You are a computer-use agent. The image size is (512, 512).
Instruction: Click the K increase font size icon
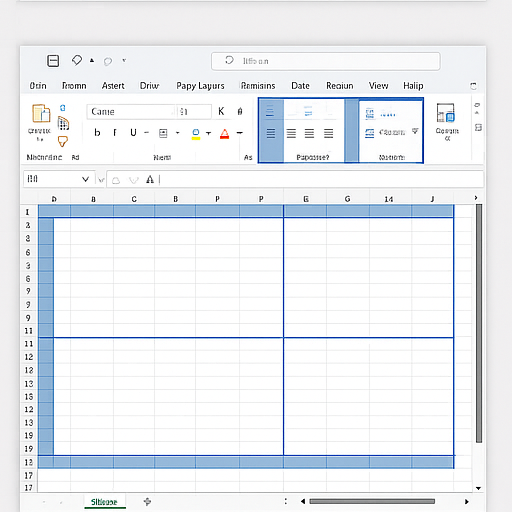pyautogui.click(x=221, y=111)
